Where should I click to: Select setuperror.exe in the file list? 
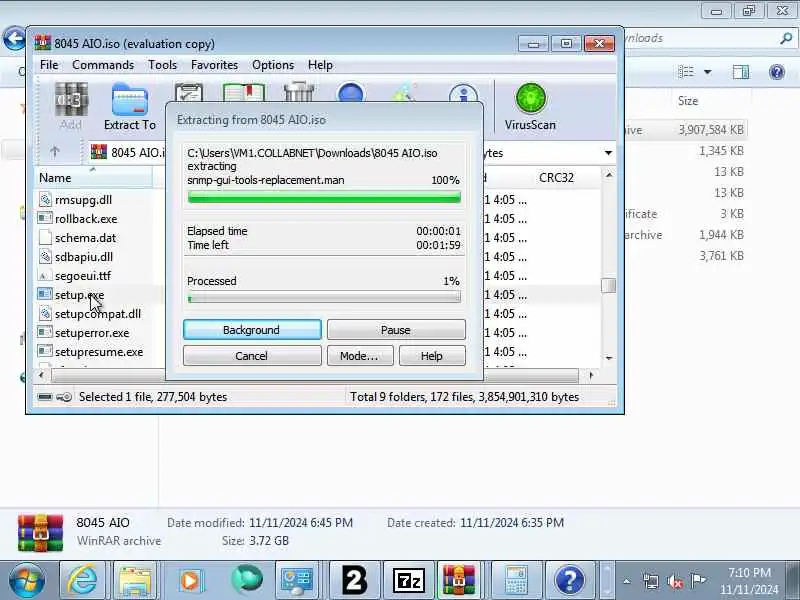[x=84, y=333]
